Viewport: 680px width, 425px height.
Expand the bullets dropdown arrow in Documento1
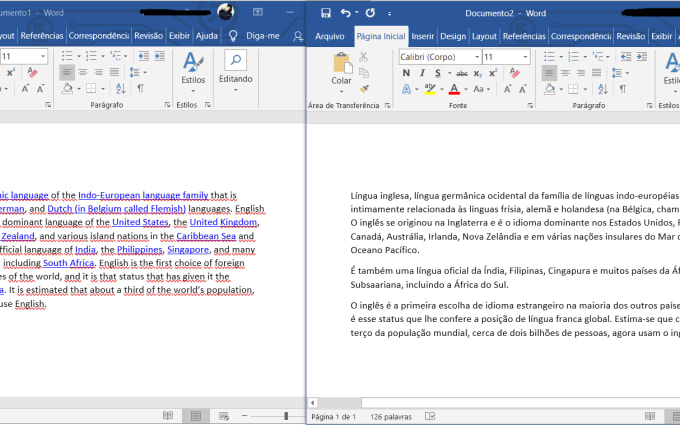[x=78, y=56]
